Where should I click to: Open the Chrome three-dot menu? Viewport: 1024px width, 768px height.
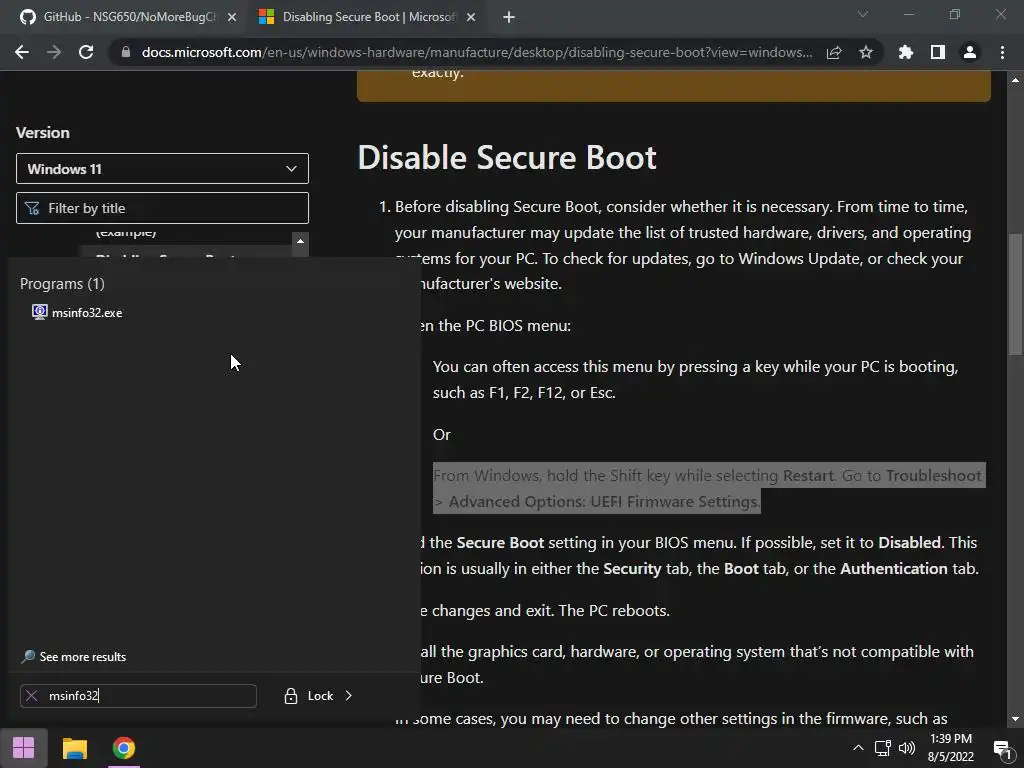click(x=1002, y=52)
